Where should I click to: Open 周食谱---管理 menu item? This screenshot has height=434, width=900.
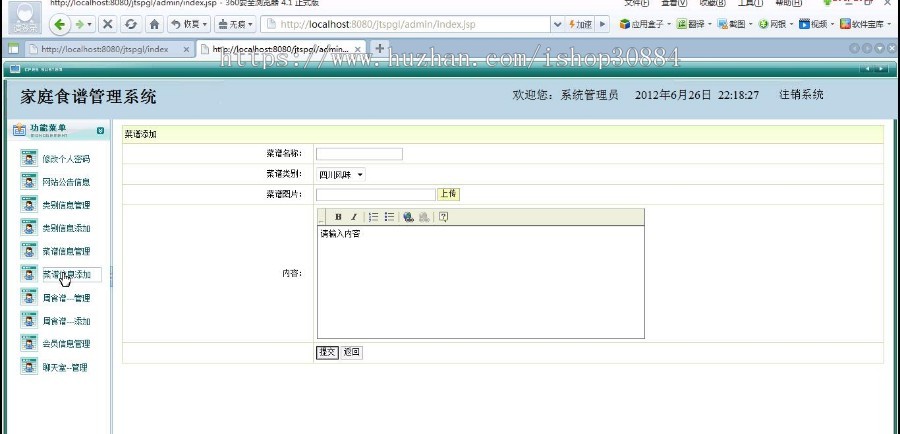66,298
